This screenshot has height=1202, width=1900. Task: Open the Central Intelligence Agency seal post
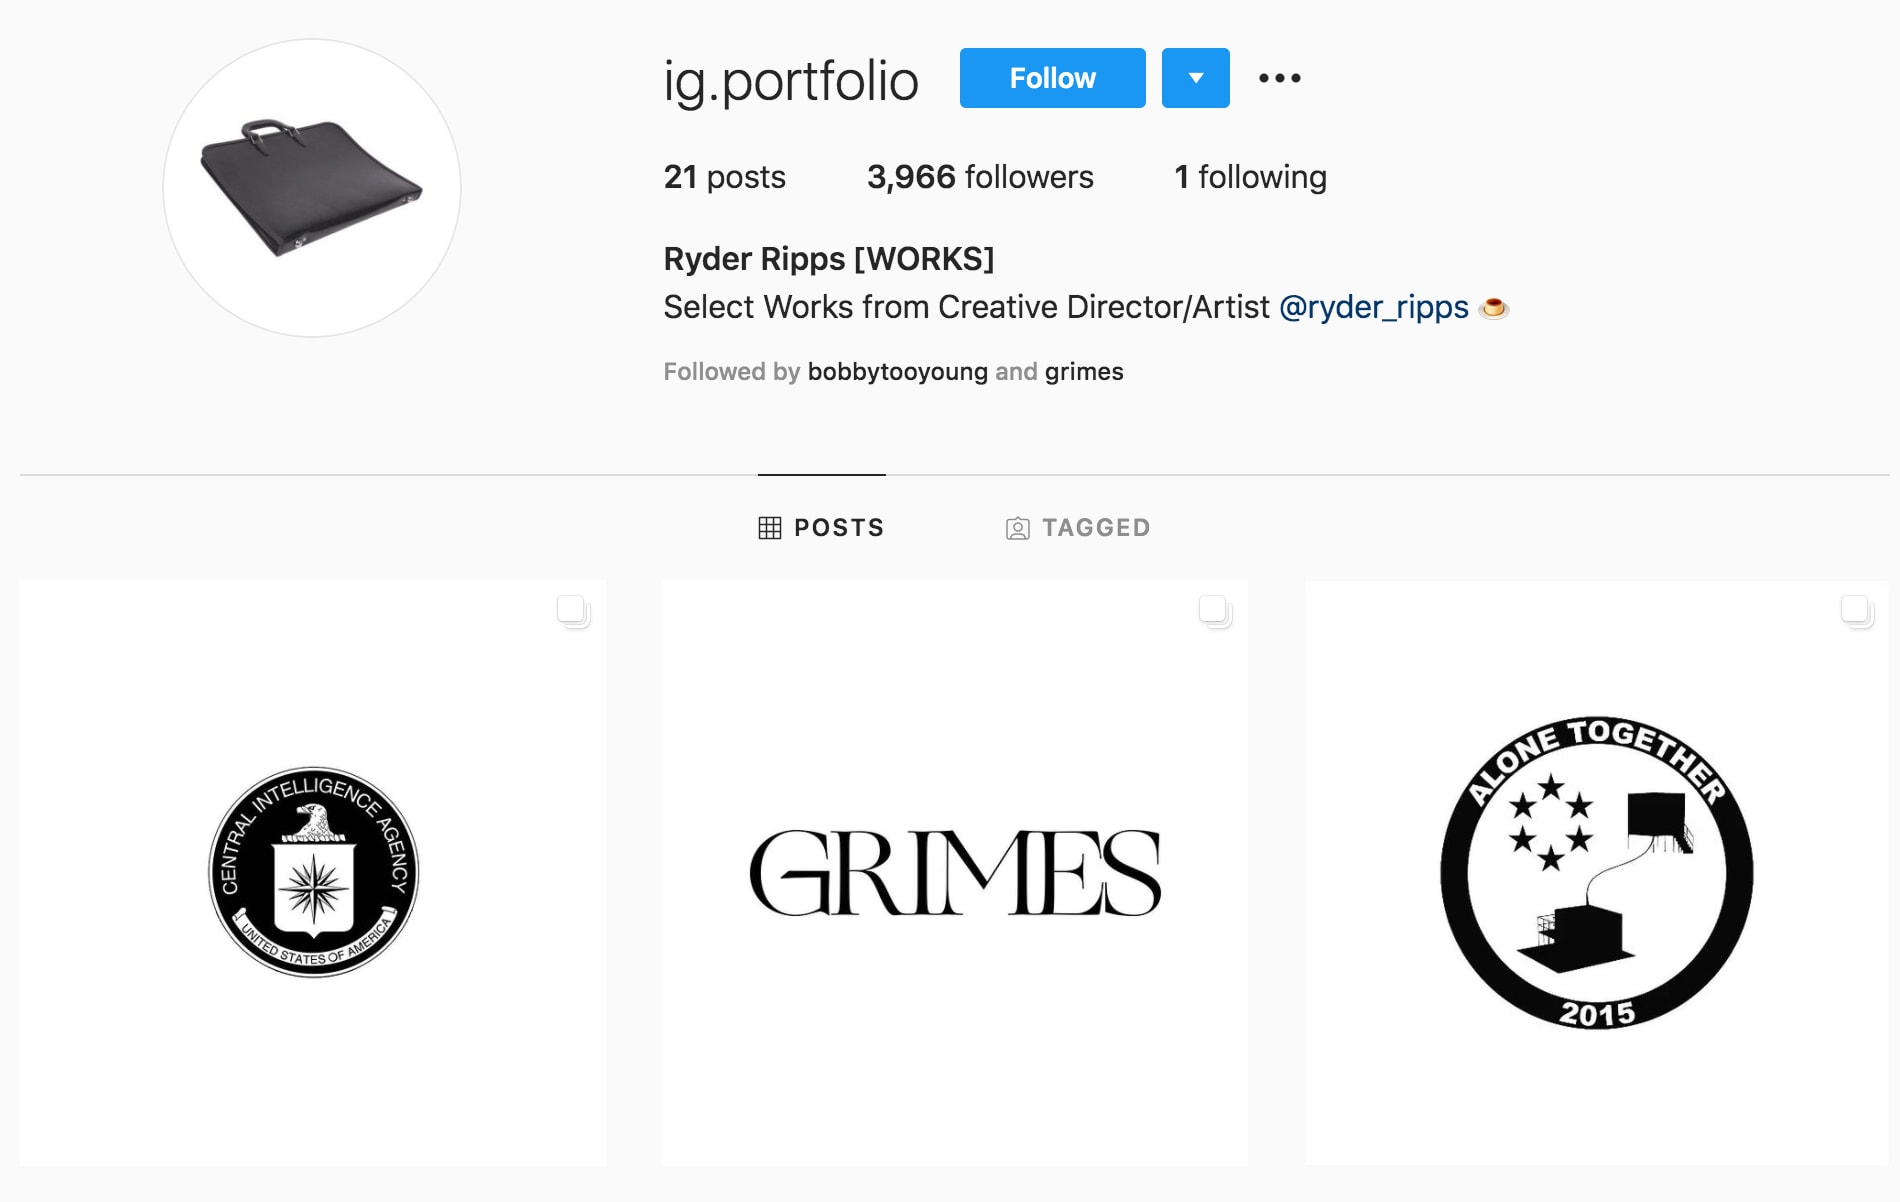pyautogui.click(x=313, y=873)
